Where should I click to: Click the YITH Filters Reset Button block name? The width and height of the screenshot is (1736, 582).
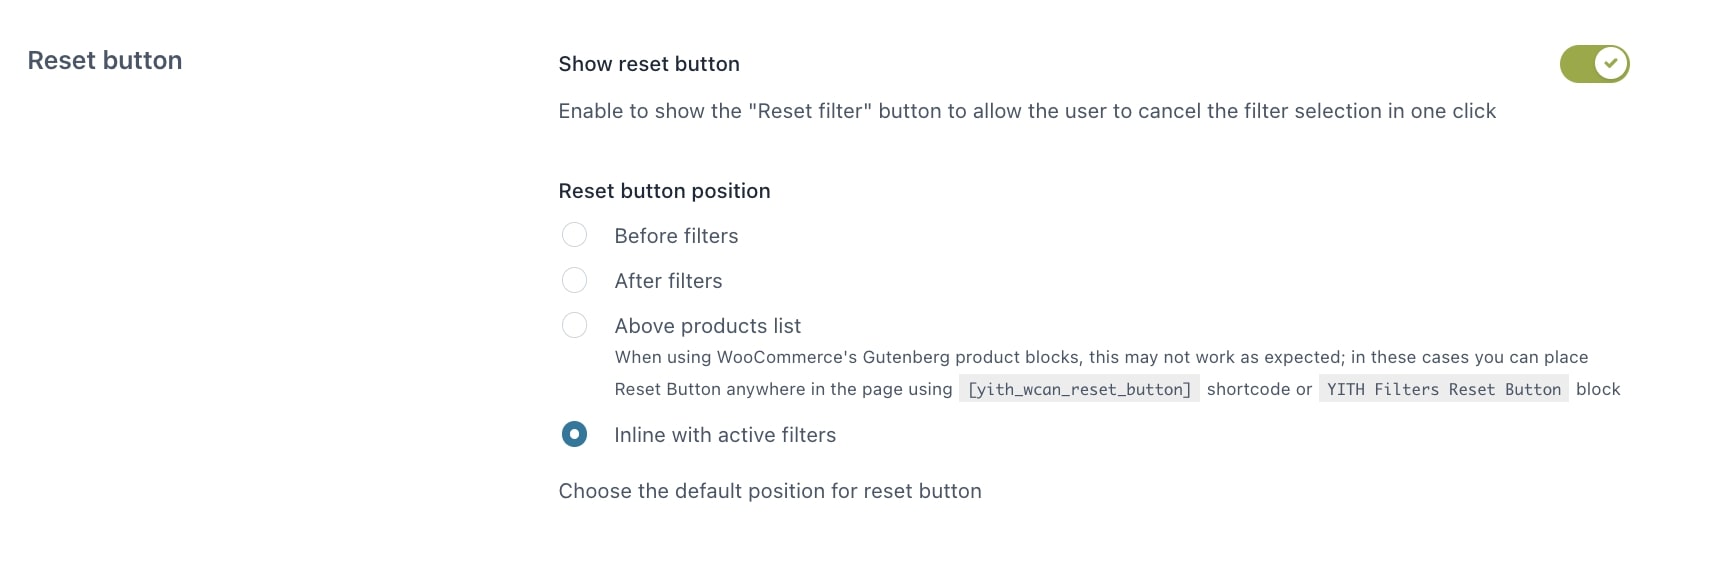point(1443,389)
